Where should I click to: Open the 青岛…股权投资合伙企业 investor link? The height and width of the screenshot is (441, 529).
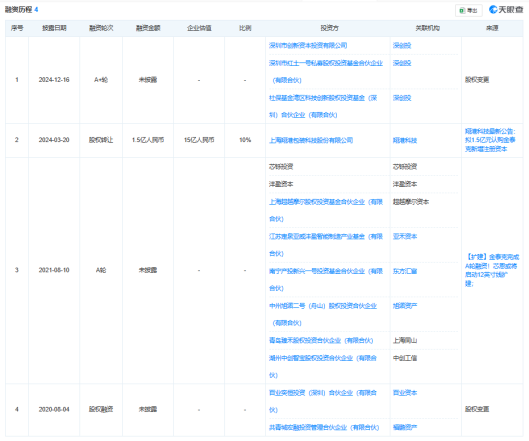[x=321, y=340]
